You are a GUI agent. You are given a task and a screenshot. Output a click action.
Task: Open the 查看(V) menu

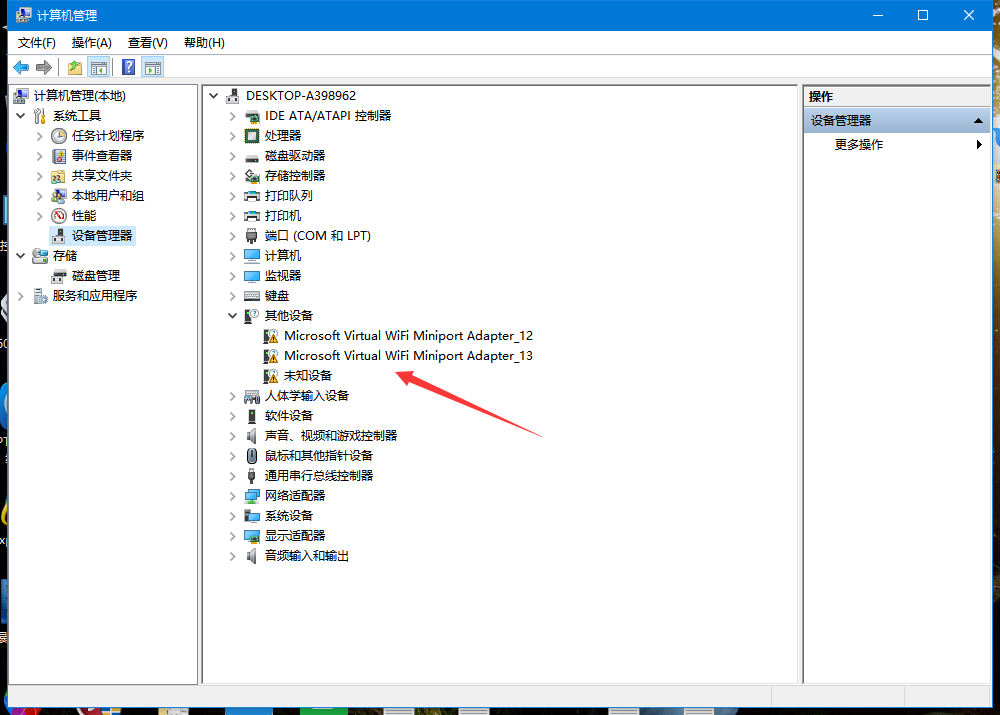[x=148, y=43]
